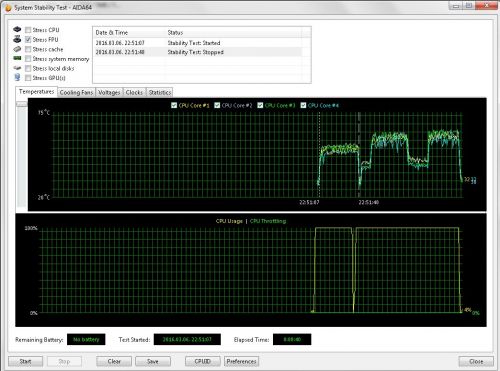Toggle the CPU Core #2 graph checkbox
500x371 pixels.
[217, 105]
